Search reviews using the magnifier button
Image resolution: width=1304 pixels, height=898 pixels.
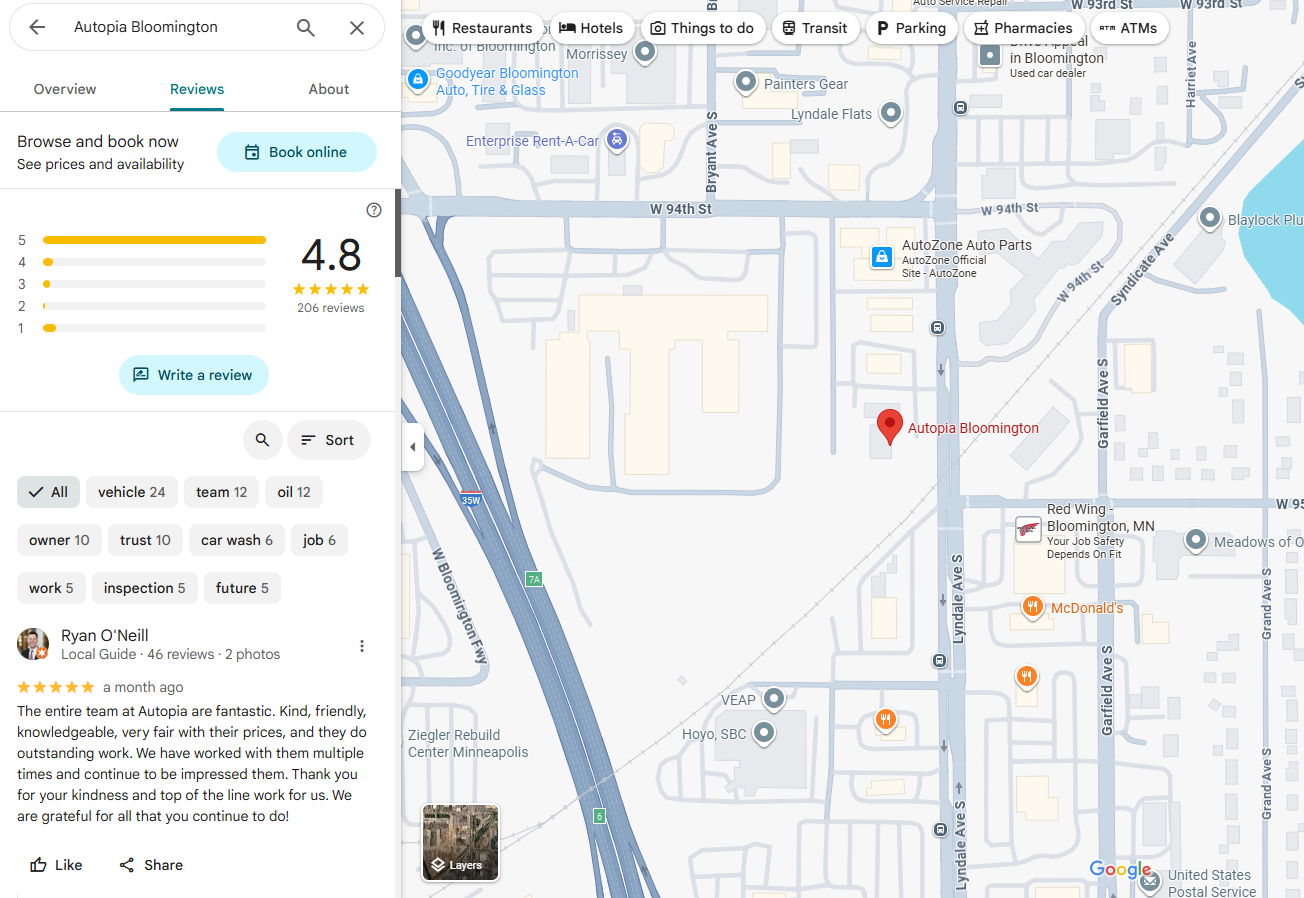tap(262, 440)
